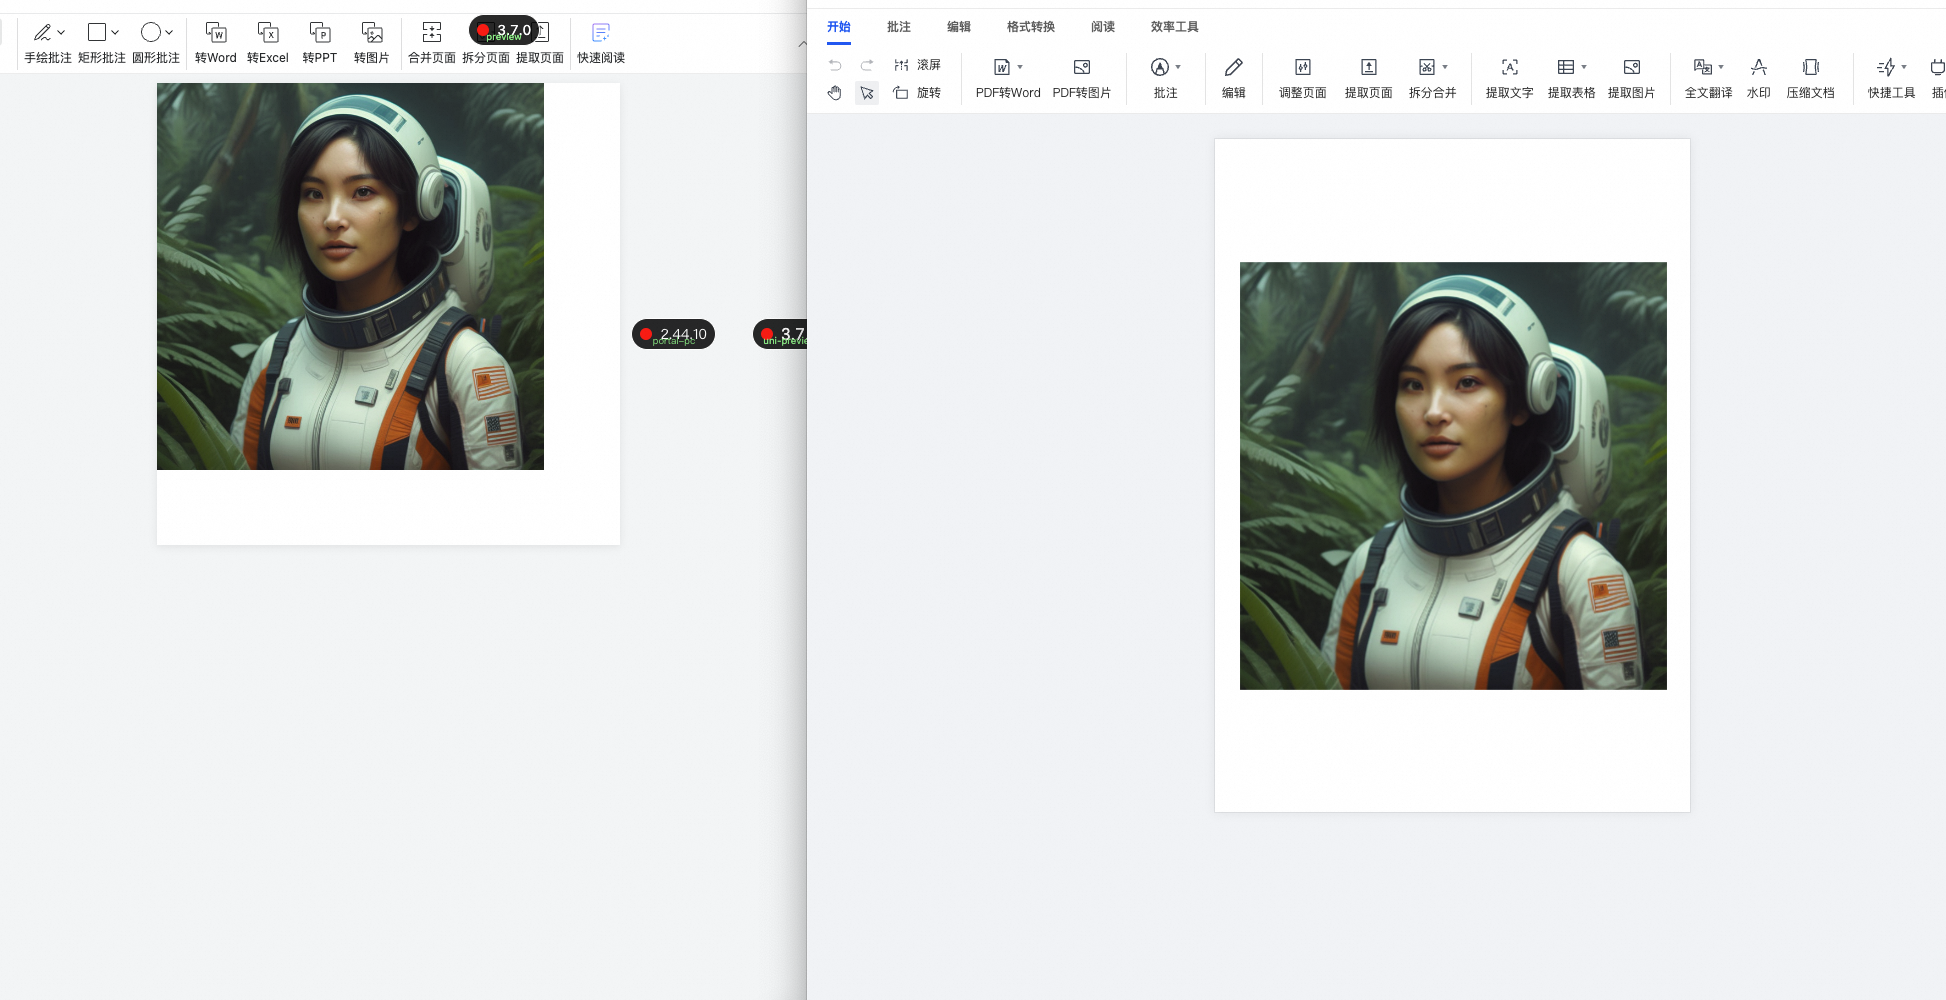Select the 手绘批注 freehand annotation pen
The width and height of the screenshot is (1946, 1000).
pyautogui.click(x=42, y=32)
